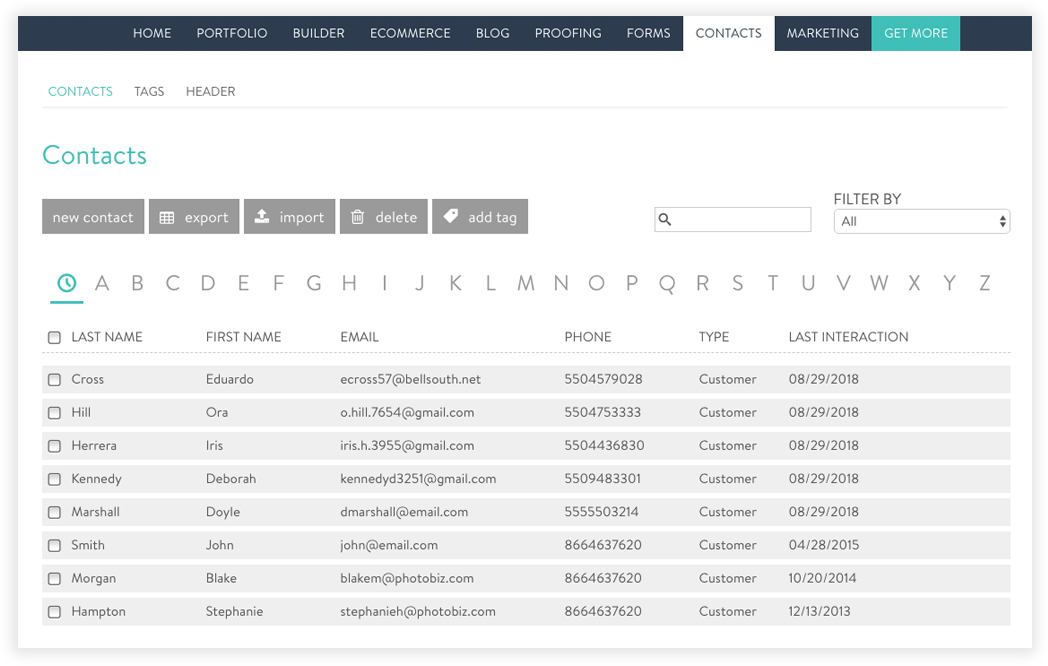Click email dmarshall@email.com
1048x666 pixels.
click(x=404, y=512)
